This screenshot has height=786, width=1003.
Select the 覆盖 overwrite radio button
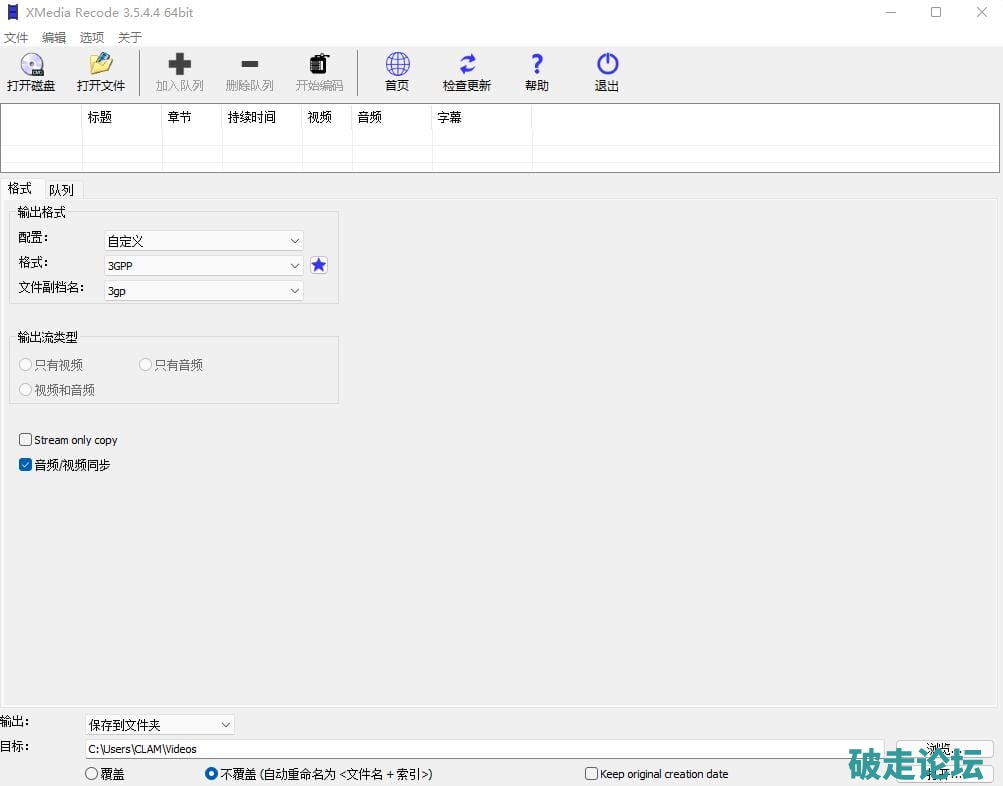92,774
